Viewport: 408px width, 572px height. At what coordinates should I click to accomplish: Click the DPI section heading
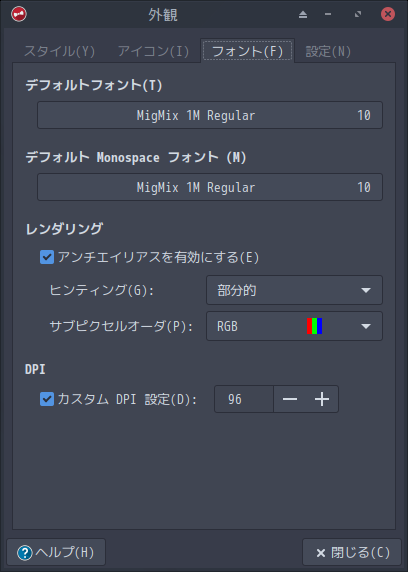(x=35, y=369)
